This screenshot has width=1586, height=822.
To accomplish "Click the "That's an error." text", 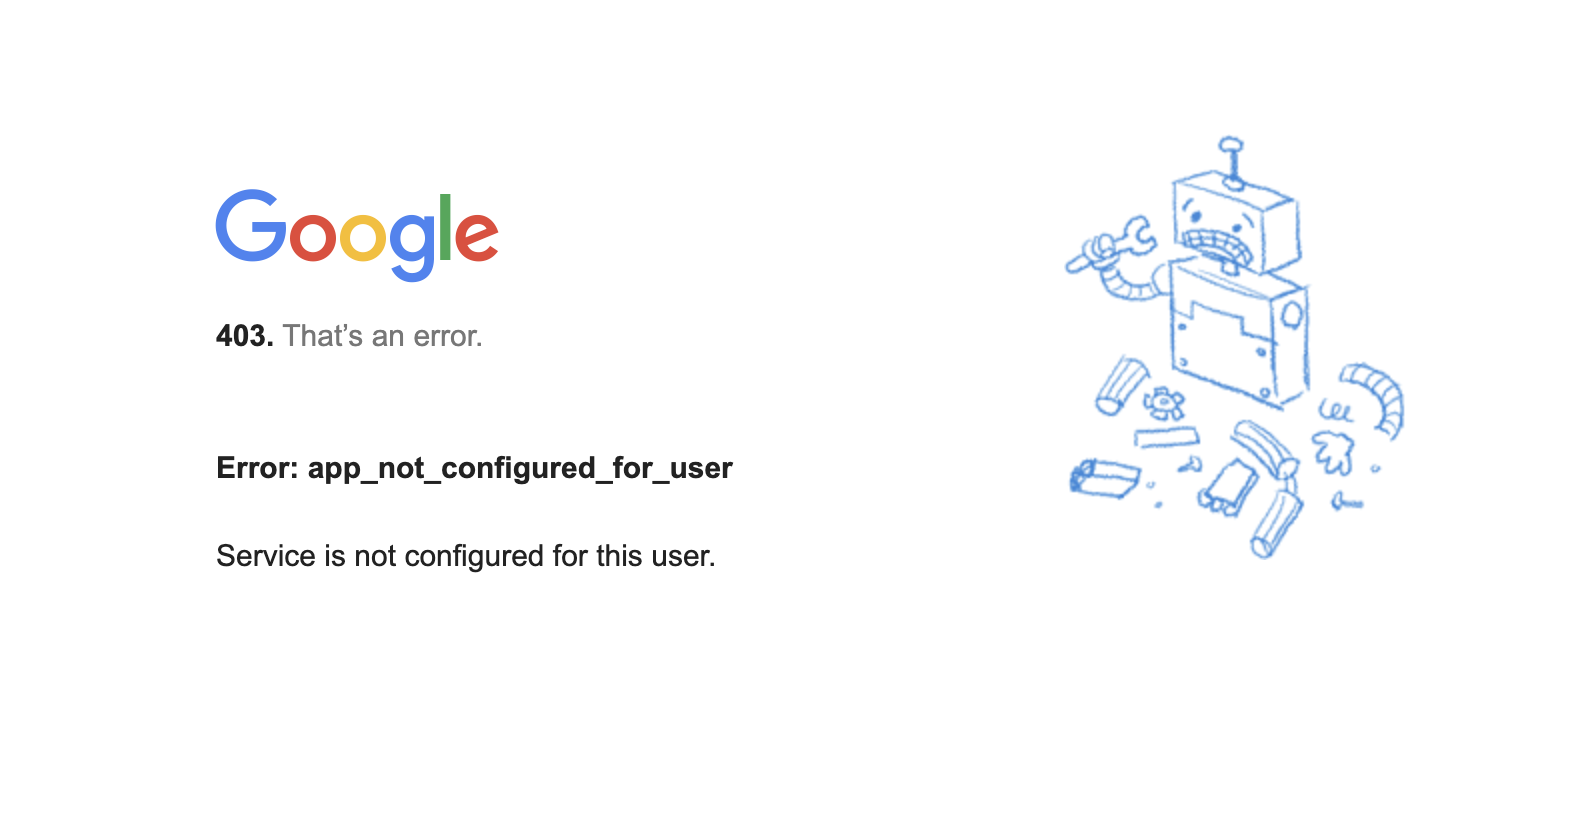I will (382, 336).
